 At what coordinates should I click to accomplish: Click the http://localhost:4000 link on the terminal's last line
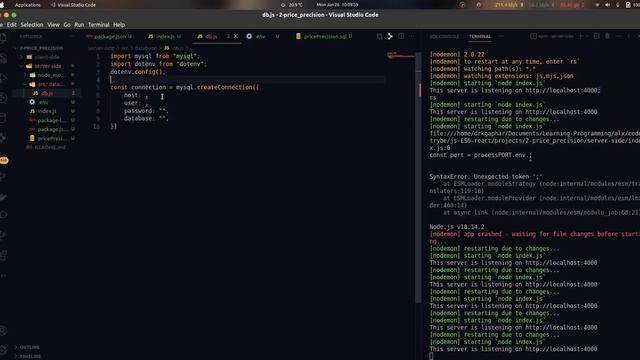pos(561,349)
